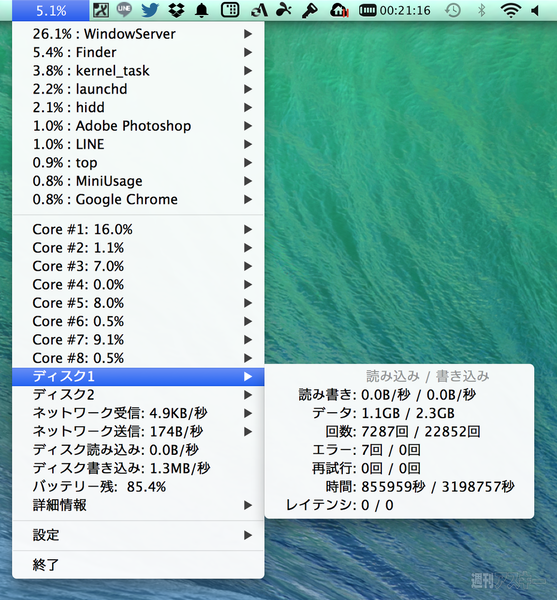Image resolution: width=557 pixels, height=600 pixels.
Task: Click the battery time 00:21:16 indicator
Action: (x=394, y=10)
